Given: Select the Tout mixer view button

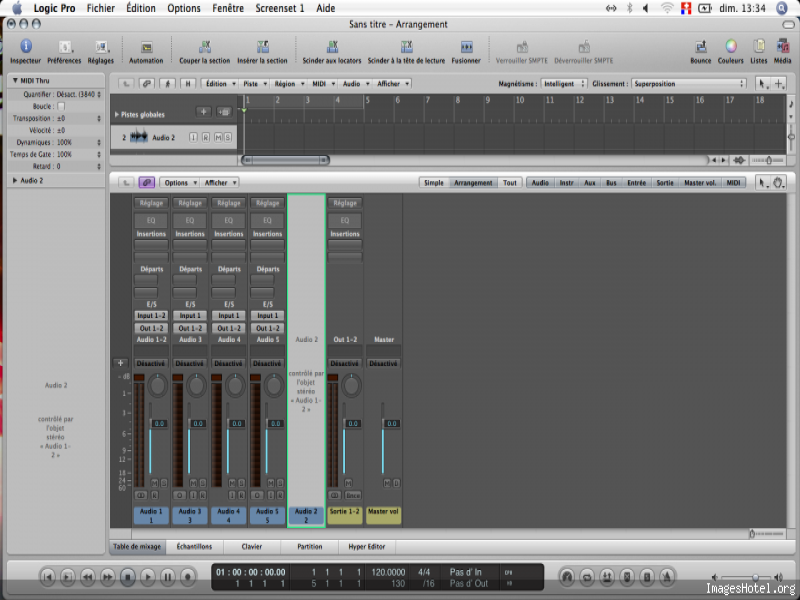Looking at the screenshot, I should point(510,183).
